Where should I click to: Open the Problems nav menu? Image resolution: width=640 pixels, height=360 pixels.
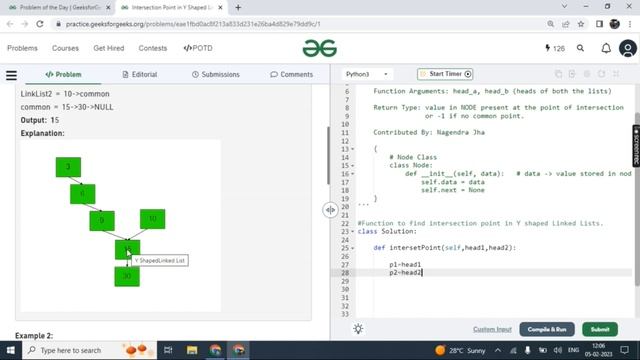(x=22, y=48)
